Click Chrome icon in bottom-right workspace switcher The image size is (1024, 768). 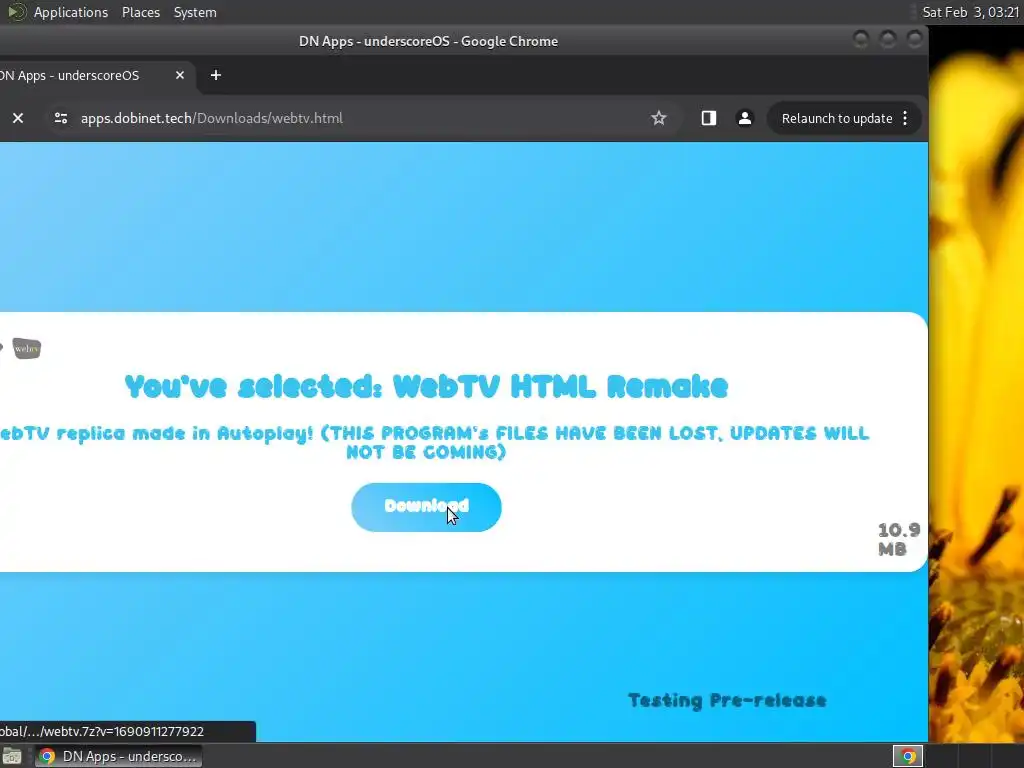pyautogui.click(x=908, y=756)
